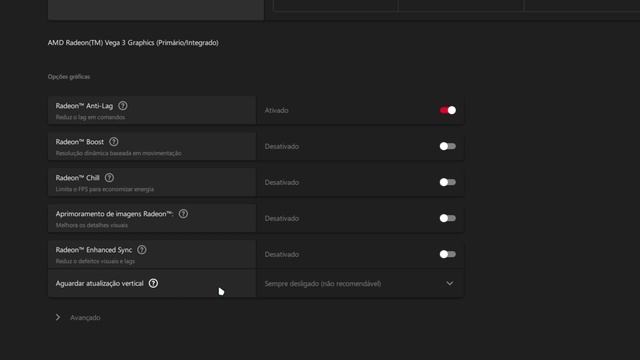Click the Ativado status text

click(276, 110)
